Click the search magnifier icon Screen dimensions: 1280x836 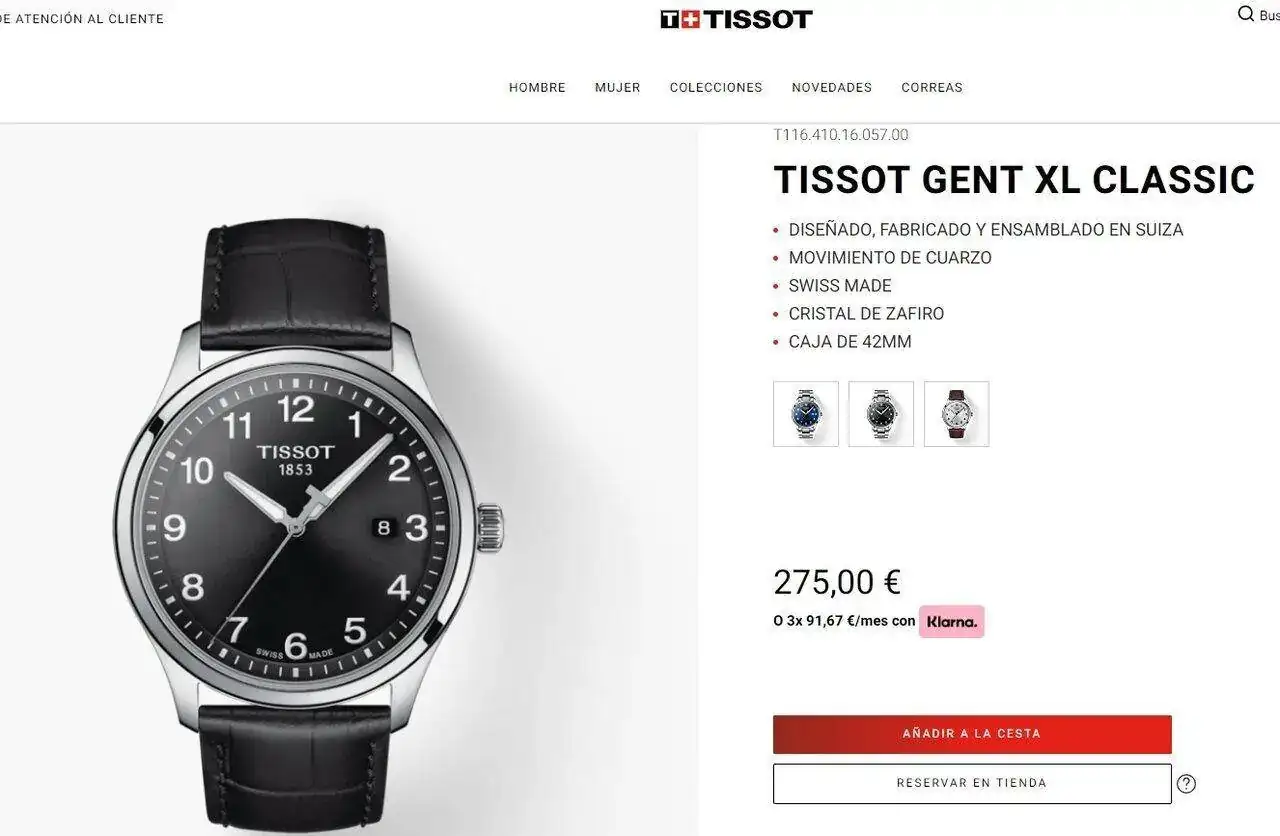click(1246, 15)
